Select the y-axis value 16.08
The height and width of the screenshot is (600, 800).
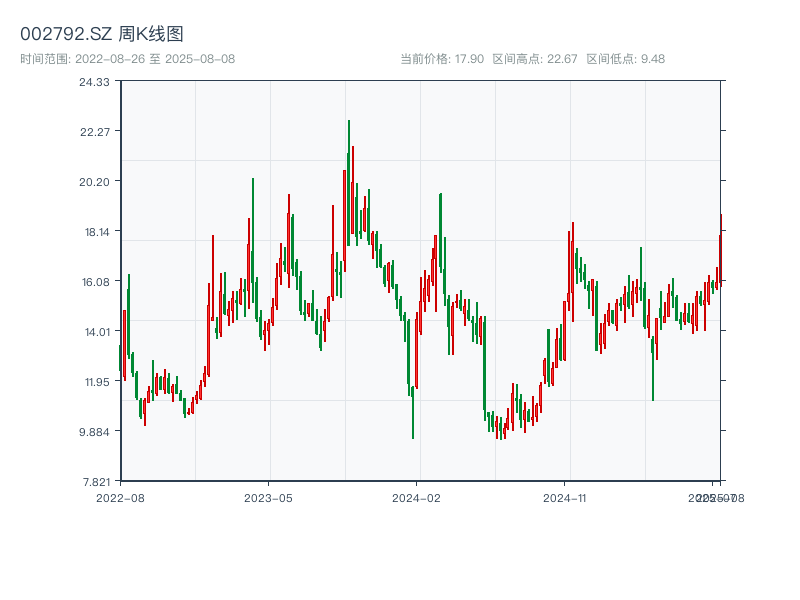[96, 282]
